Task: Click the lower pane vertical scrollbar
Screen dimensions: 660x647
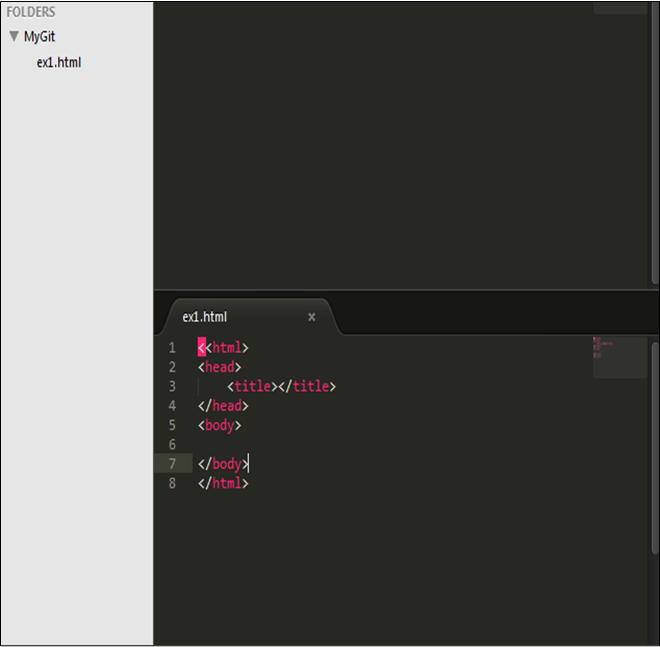Action: click(655, 446)
